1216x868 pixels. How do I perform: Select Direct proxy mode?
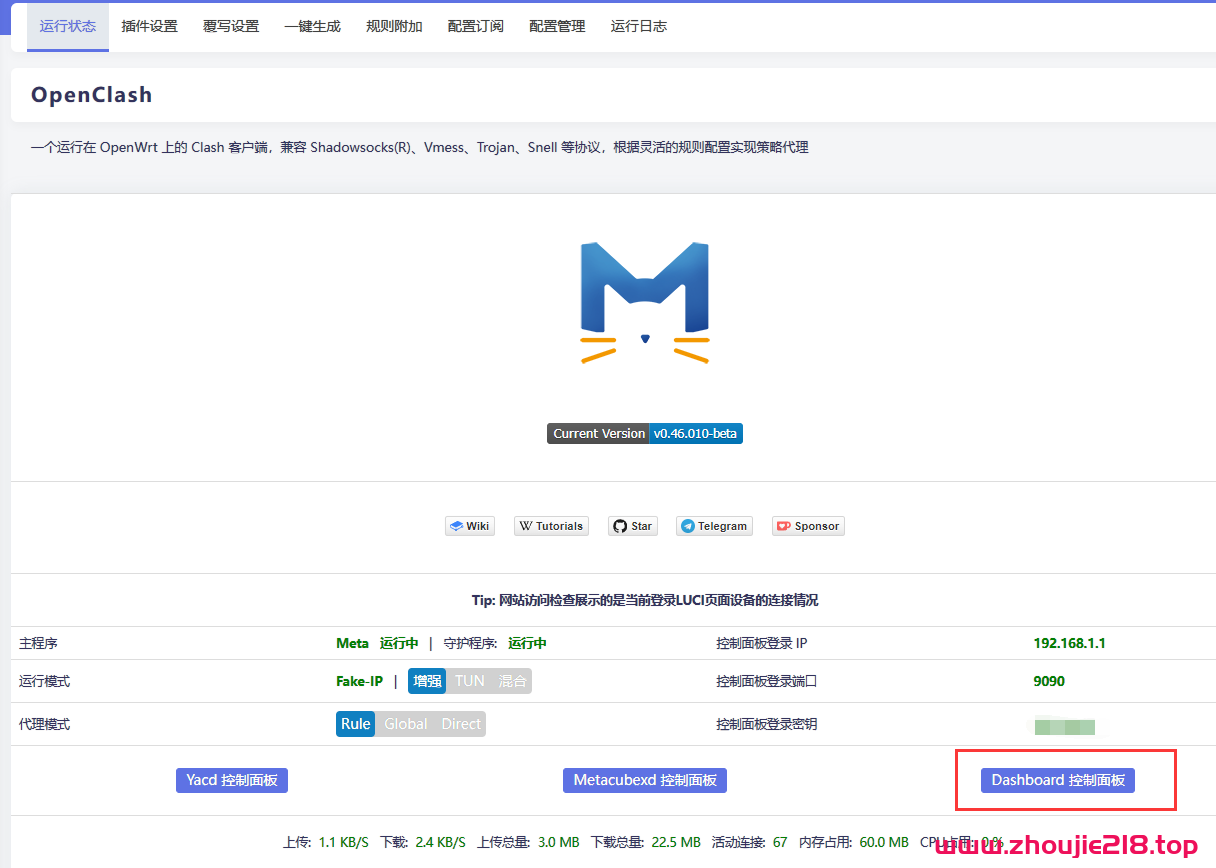coord(461,723)
